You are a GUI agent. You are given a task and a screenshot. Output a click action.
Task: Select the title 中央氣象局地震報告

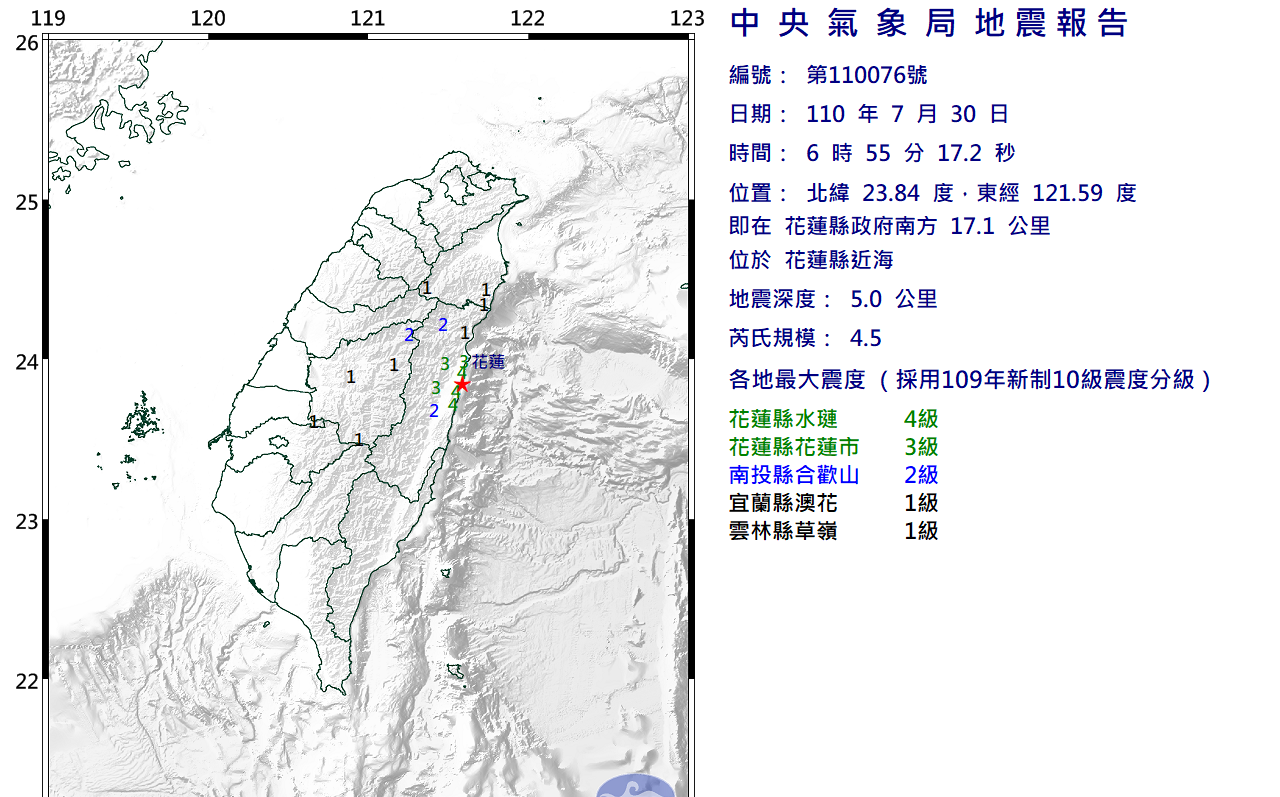[930, 23]
